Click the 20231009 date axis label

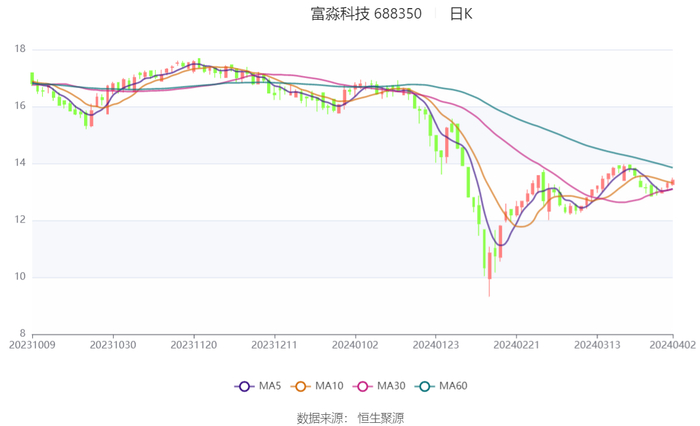point(33,344)
